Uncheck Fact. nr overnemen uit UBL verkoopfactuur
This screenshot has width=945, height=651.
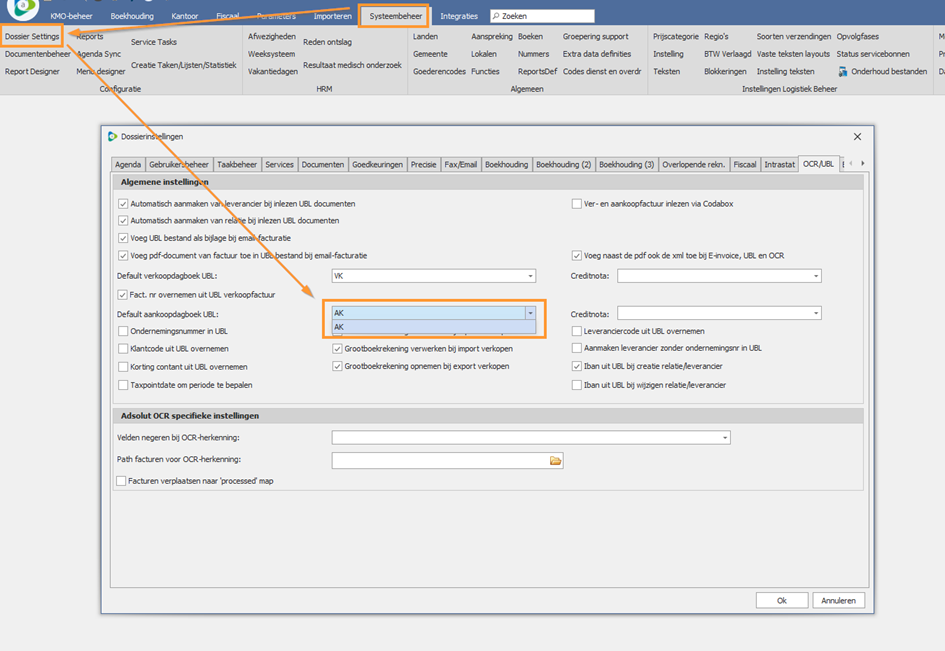point(123,295)
